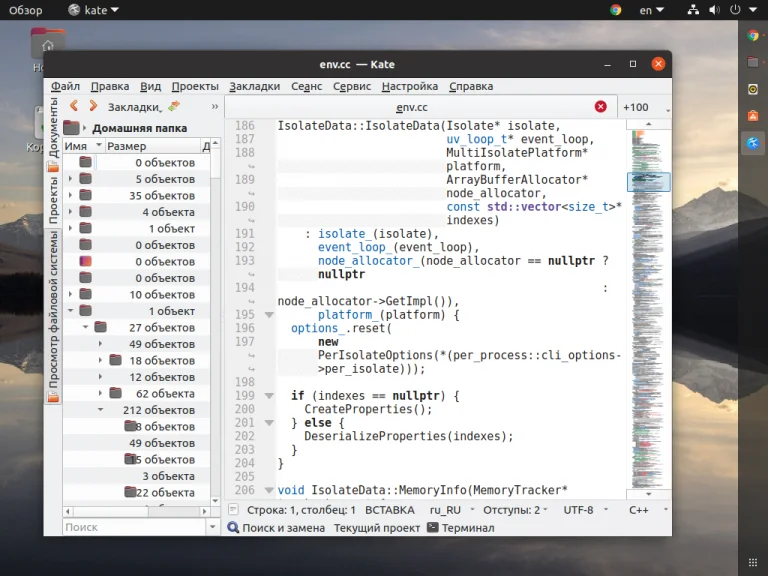This screenshot has width=768, height=576.
Task: Click the minimap highlighted viewport region
Action: 648,182
